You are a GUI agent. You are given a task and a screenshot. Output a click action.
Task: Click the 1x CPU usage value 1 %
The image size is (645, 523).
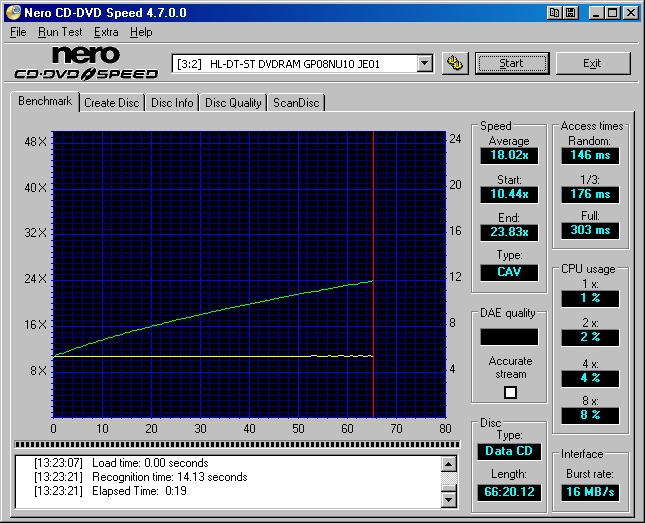coord(590,298)
